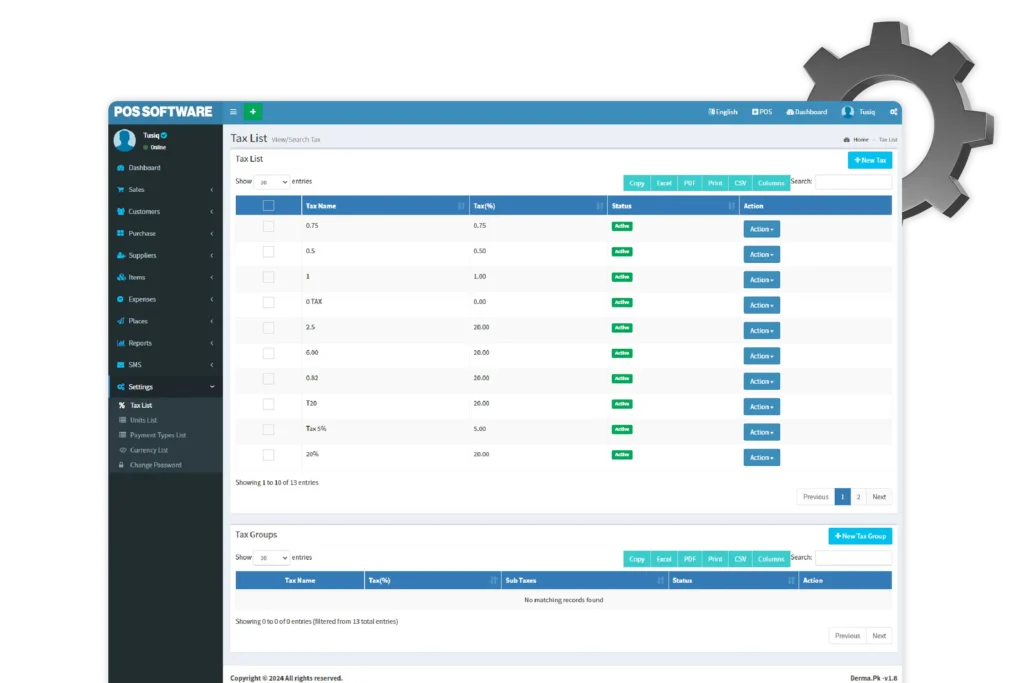Viewport: 1024px width, 683px height.
Task: Click the Sales cart icon in the sidebar
Action: (121, 190)
